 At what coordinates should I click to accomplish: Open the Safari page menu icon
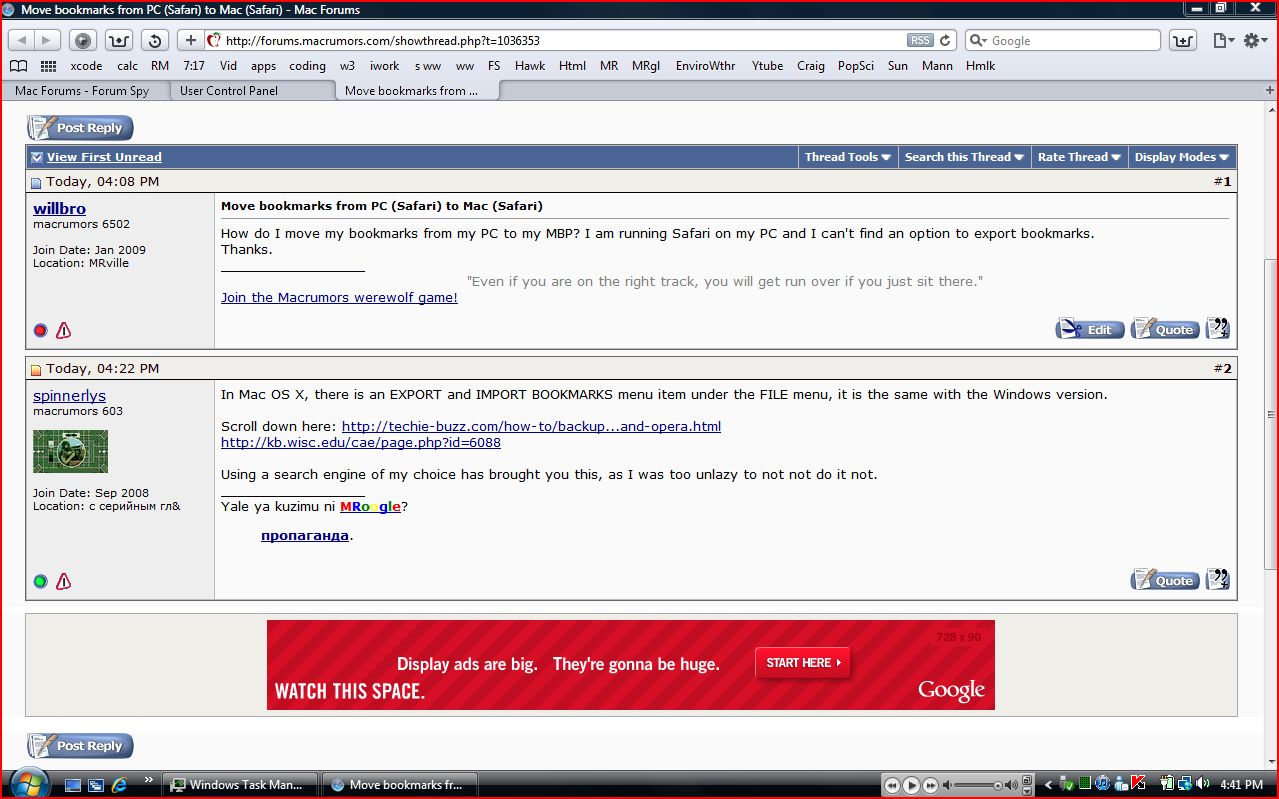pyautogui.click(x=1223, y=40)
